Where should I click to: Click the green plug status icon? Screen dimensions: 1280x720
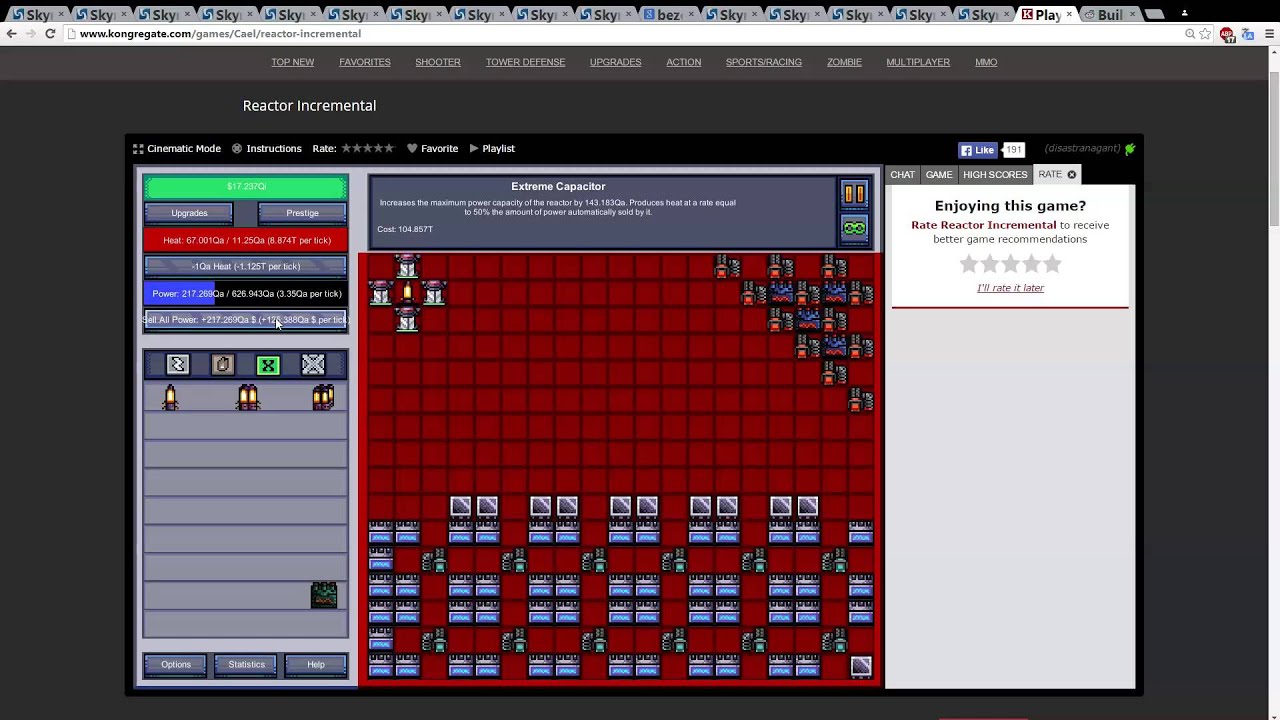pyautogui.click(x=1130, y=149)
